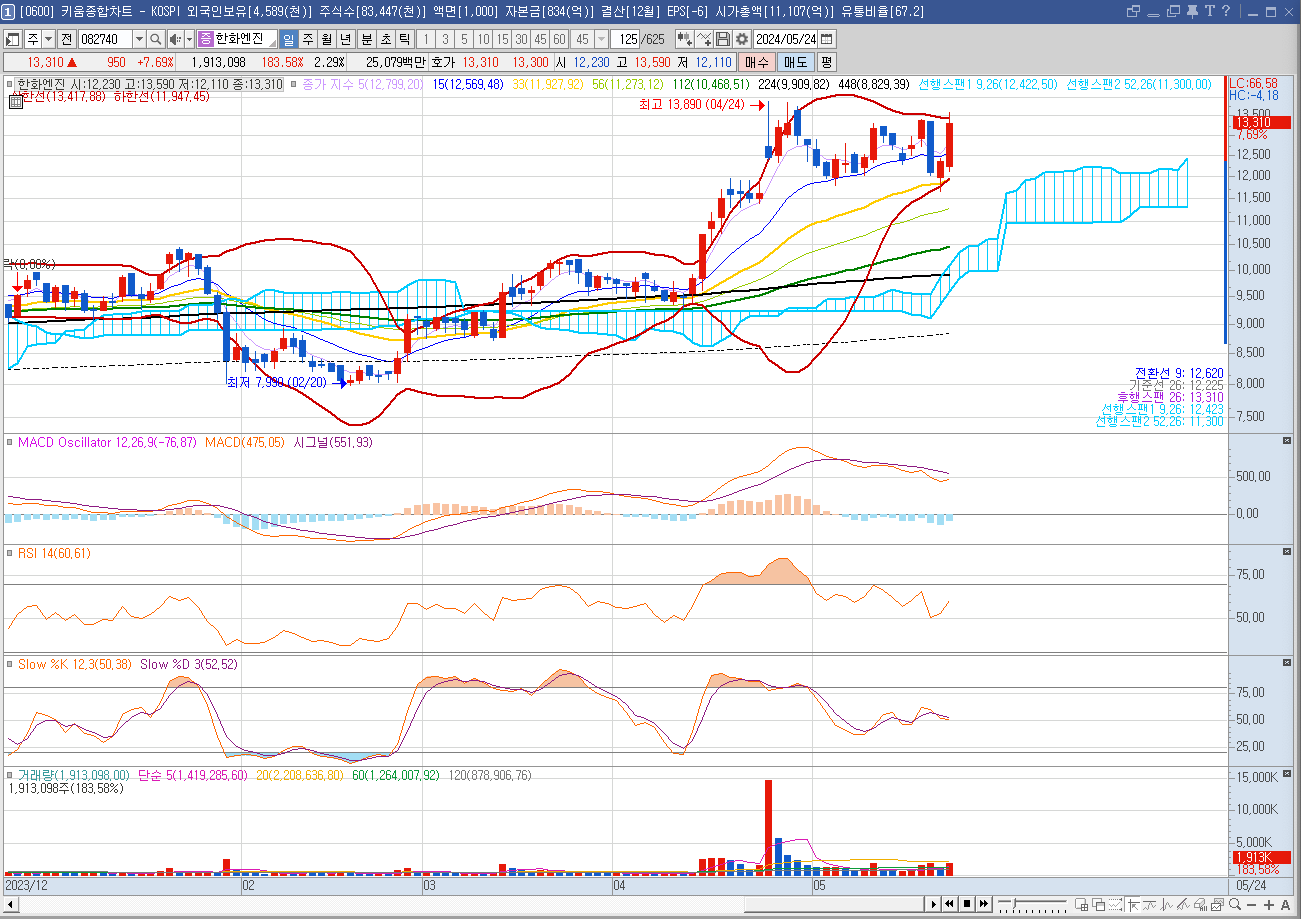Click the floppy disk save icon
This screenshot has width=1301, height=919.
(x=723, y=39)
